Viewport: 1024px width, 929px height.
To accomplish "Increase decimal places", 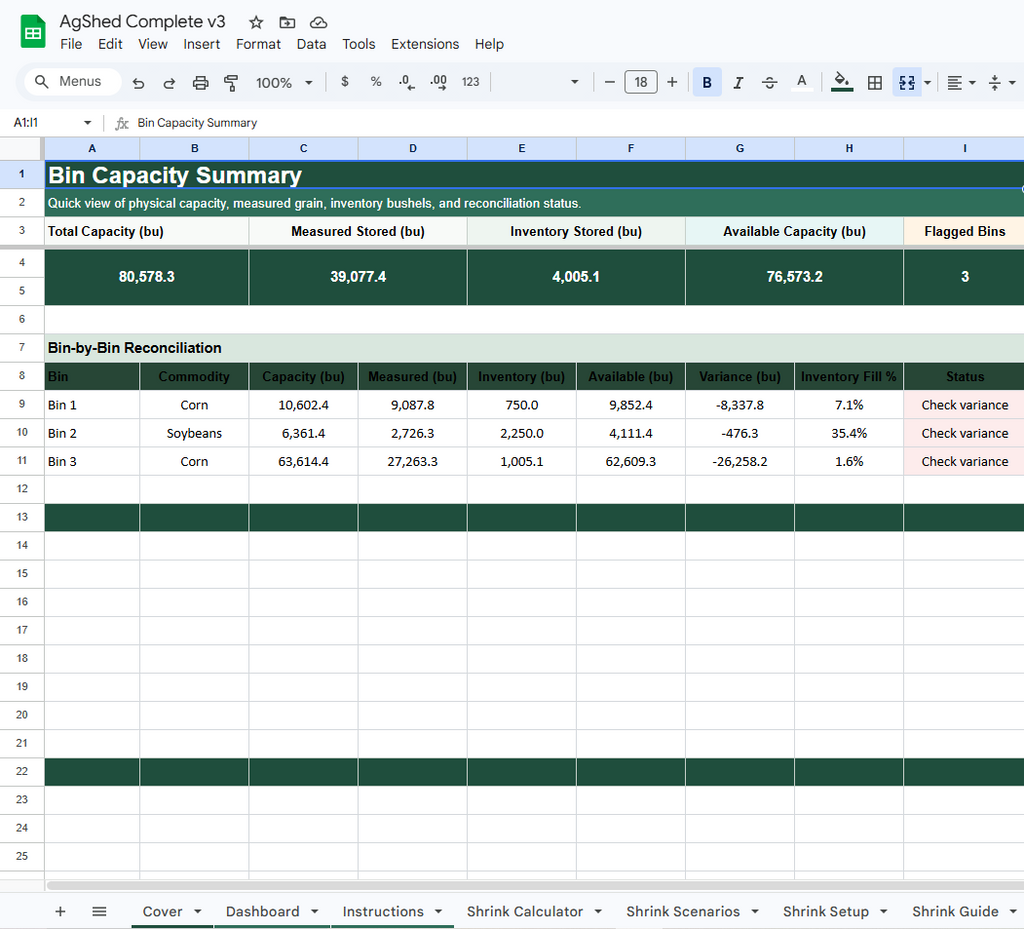I will [x=438, y=82].
